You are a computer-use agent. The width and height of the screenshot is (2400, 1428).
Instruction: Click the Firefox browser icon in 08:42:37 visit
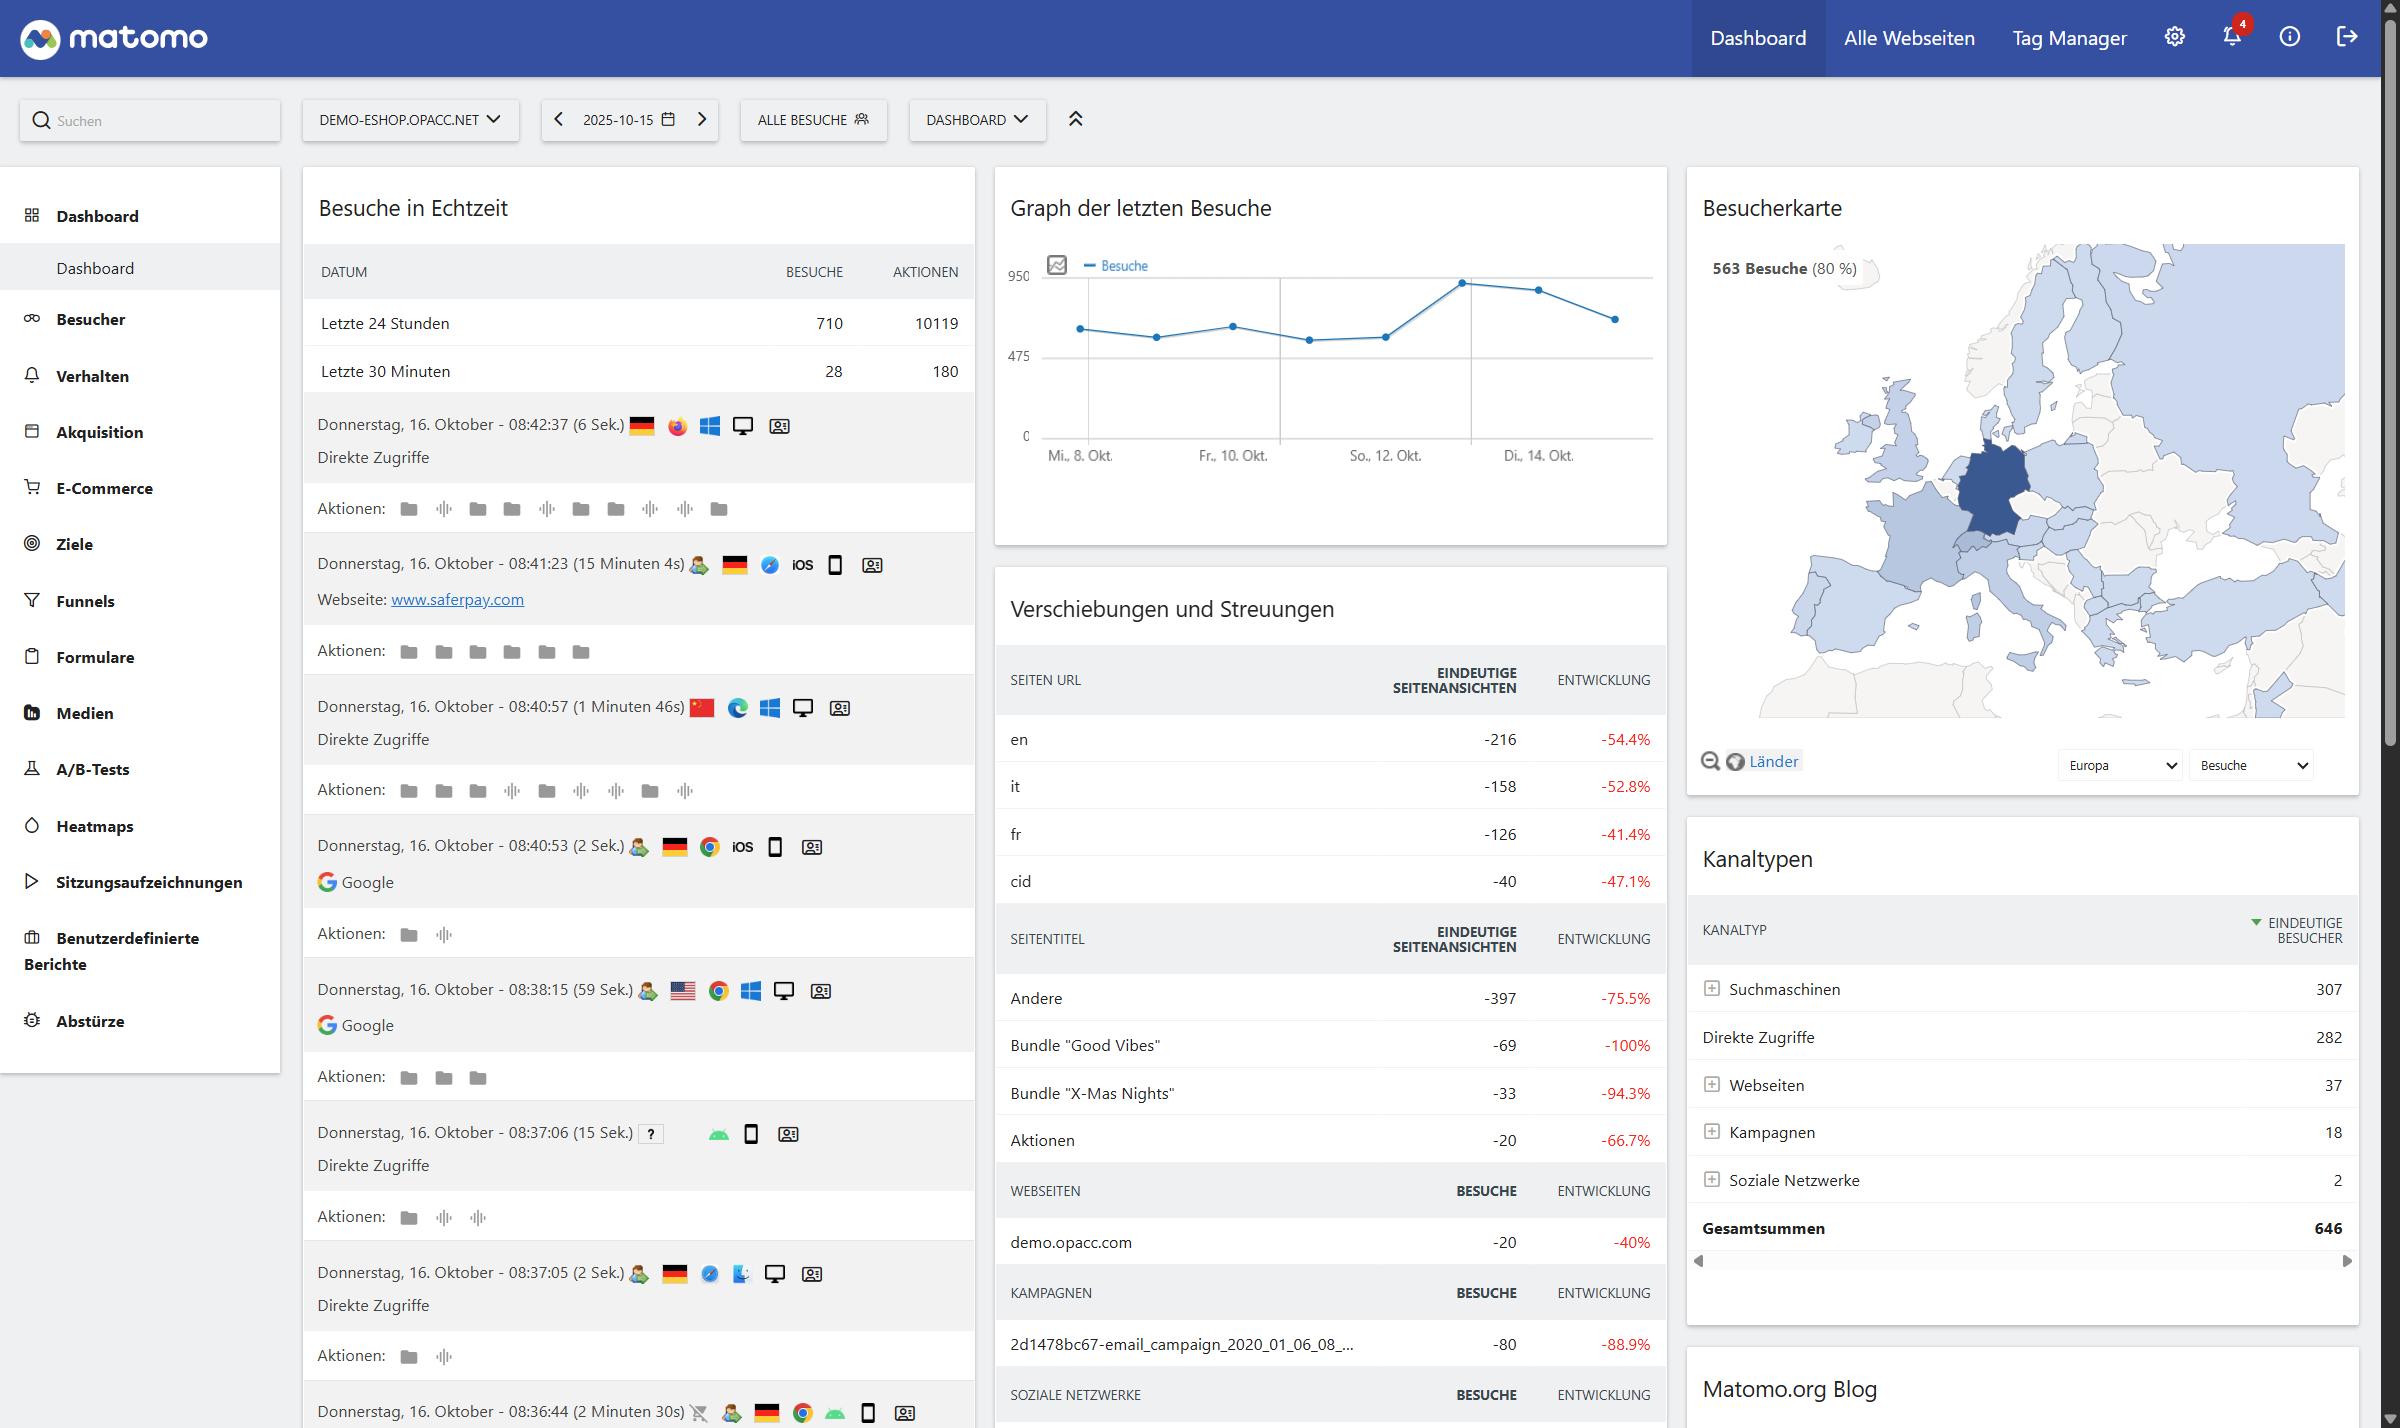(x=677, y=426)
